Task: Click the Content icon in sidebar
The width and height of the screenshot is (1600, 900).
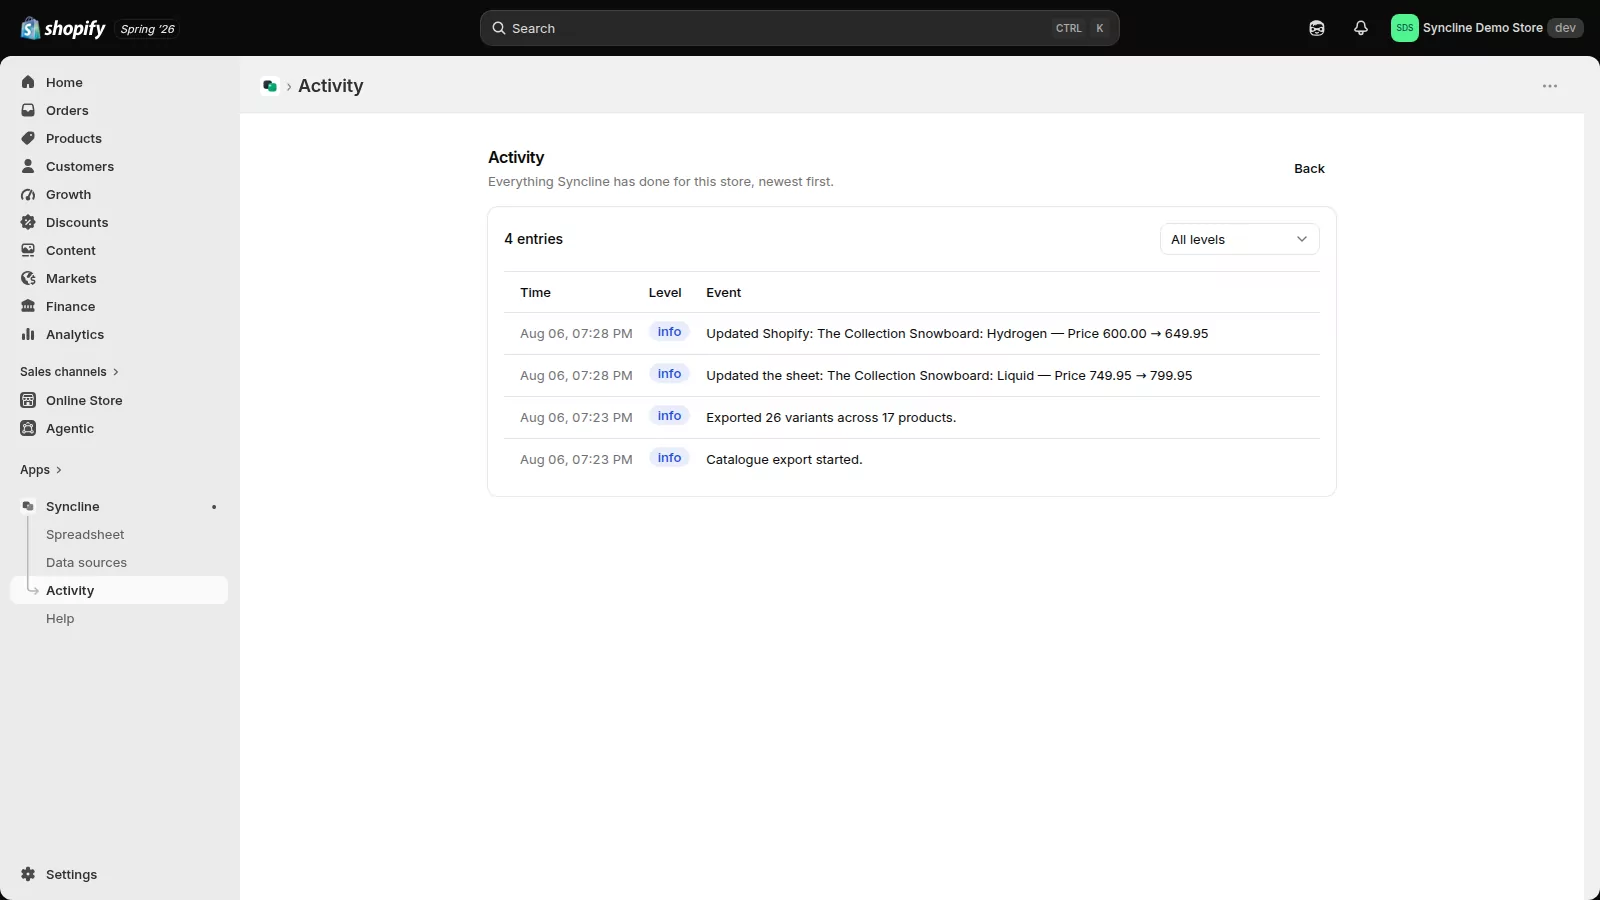Action: coord(28,250)
